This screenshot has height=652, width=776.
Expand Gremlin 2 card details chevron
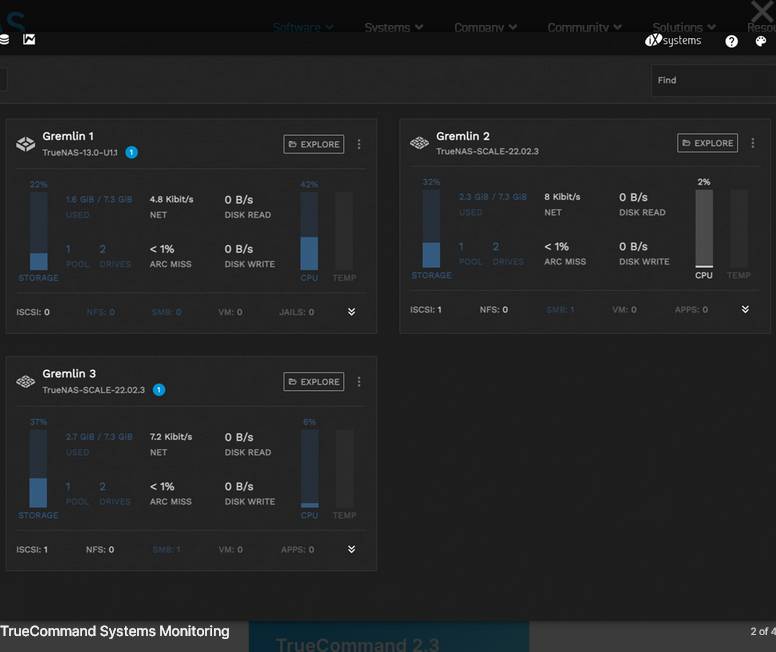(745, 309)
